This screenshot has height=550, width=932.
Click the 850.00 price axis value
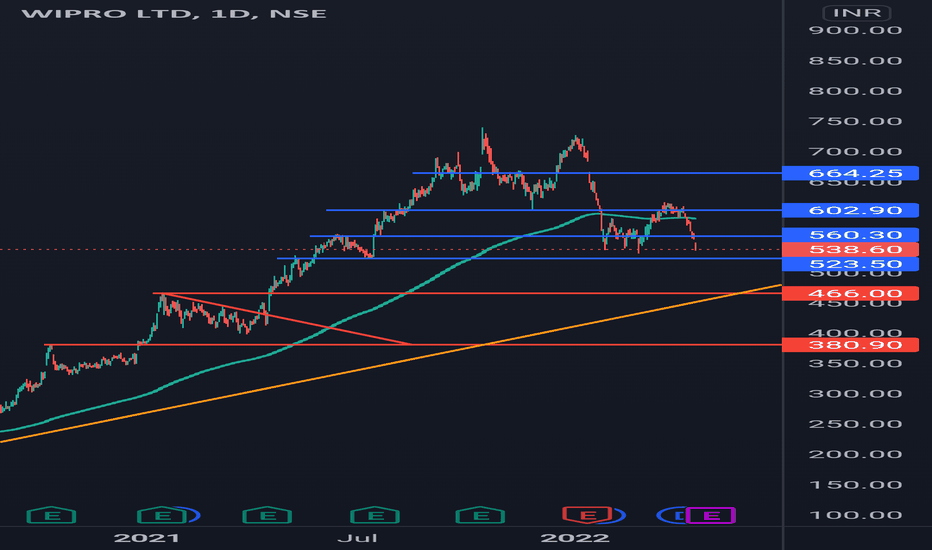tap(855, 61)
